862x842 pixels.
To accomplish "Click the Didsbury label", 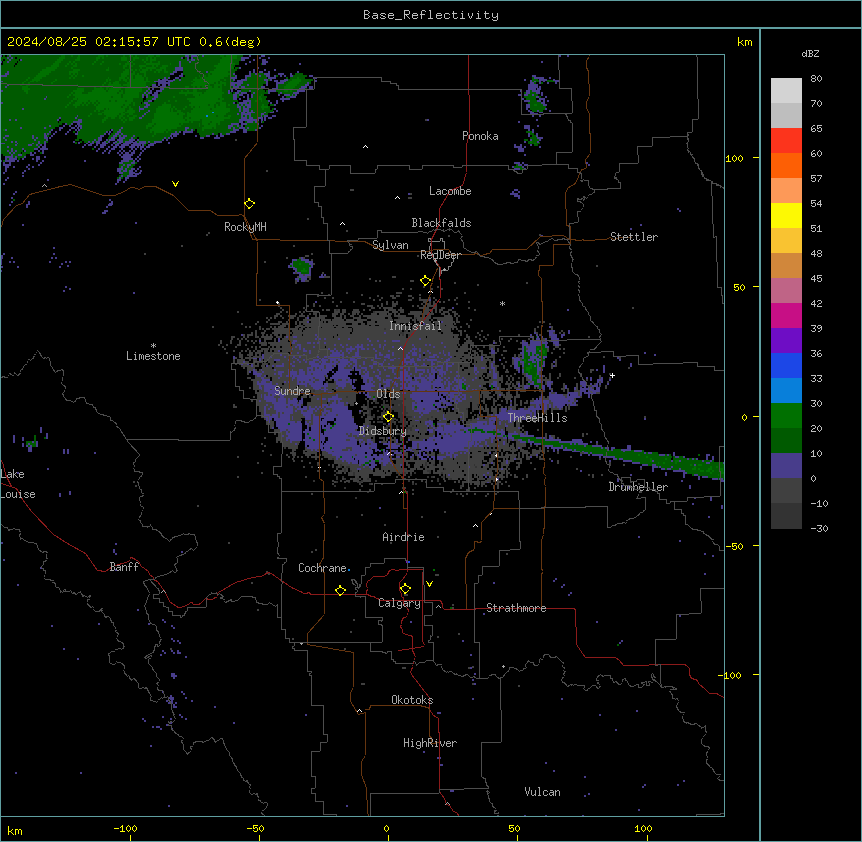I will click(x=383, y=431).
